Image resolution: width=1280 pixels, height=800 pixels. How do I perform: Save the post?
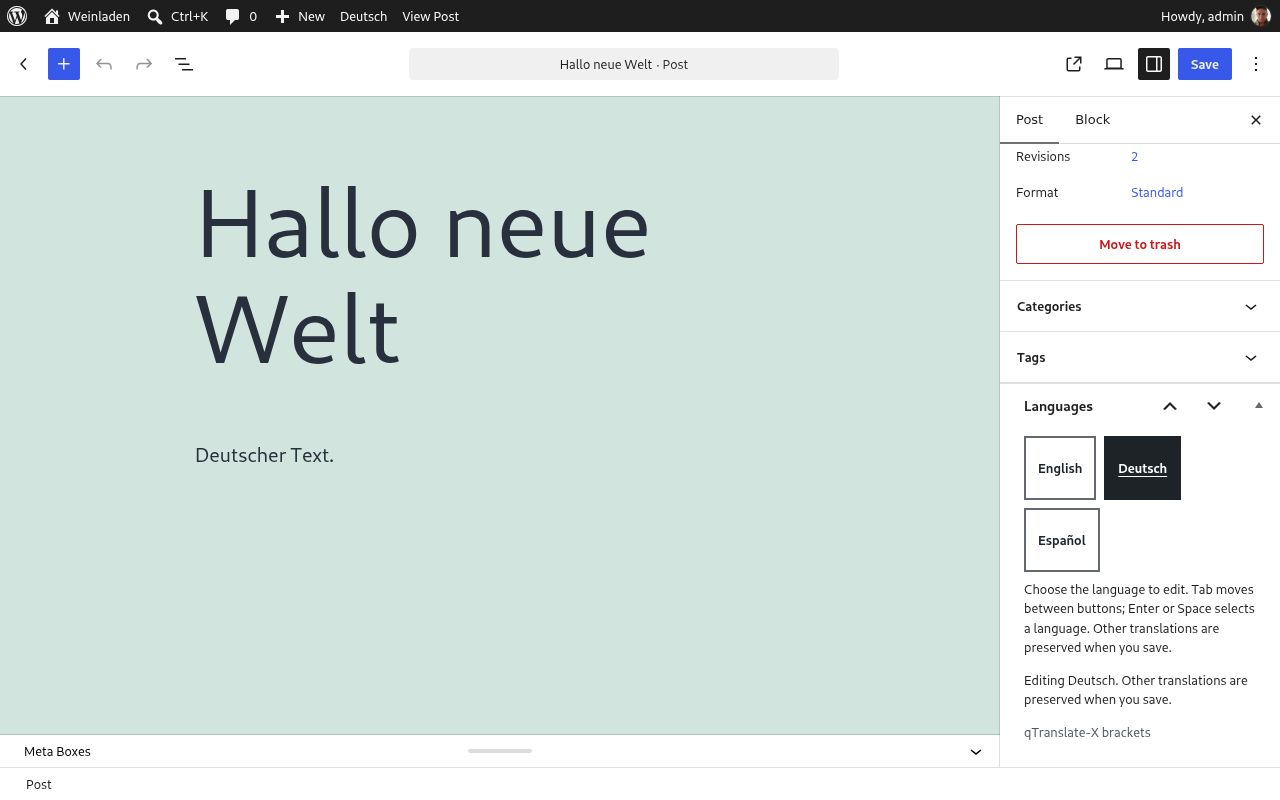click(1205, 64)
